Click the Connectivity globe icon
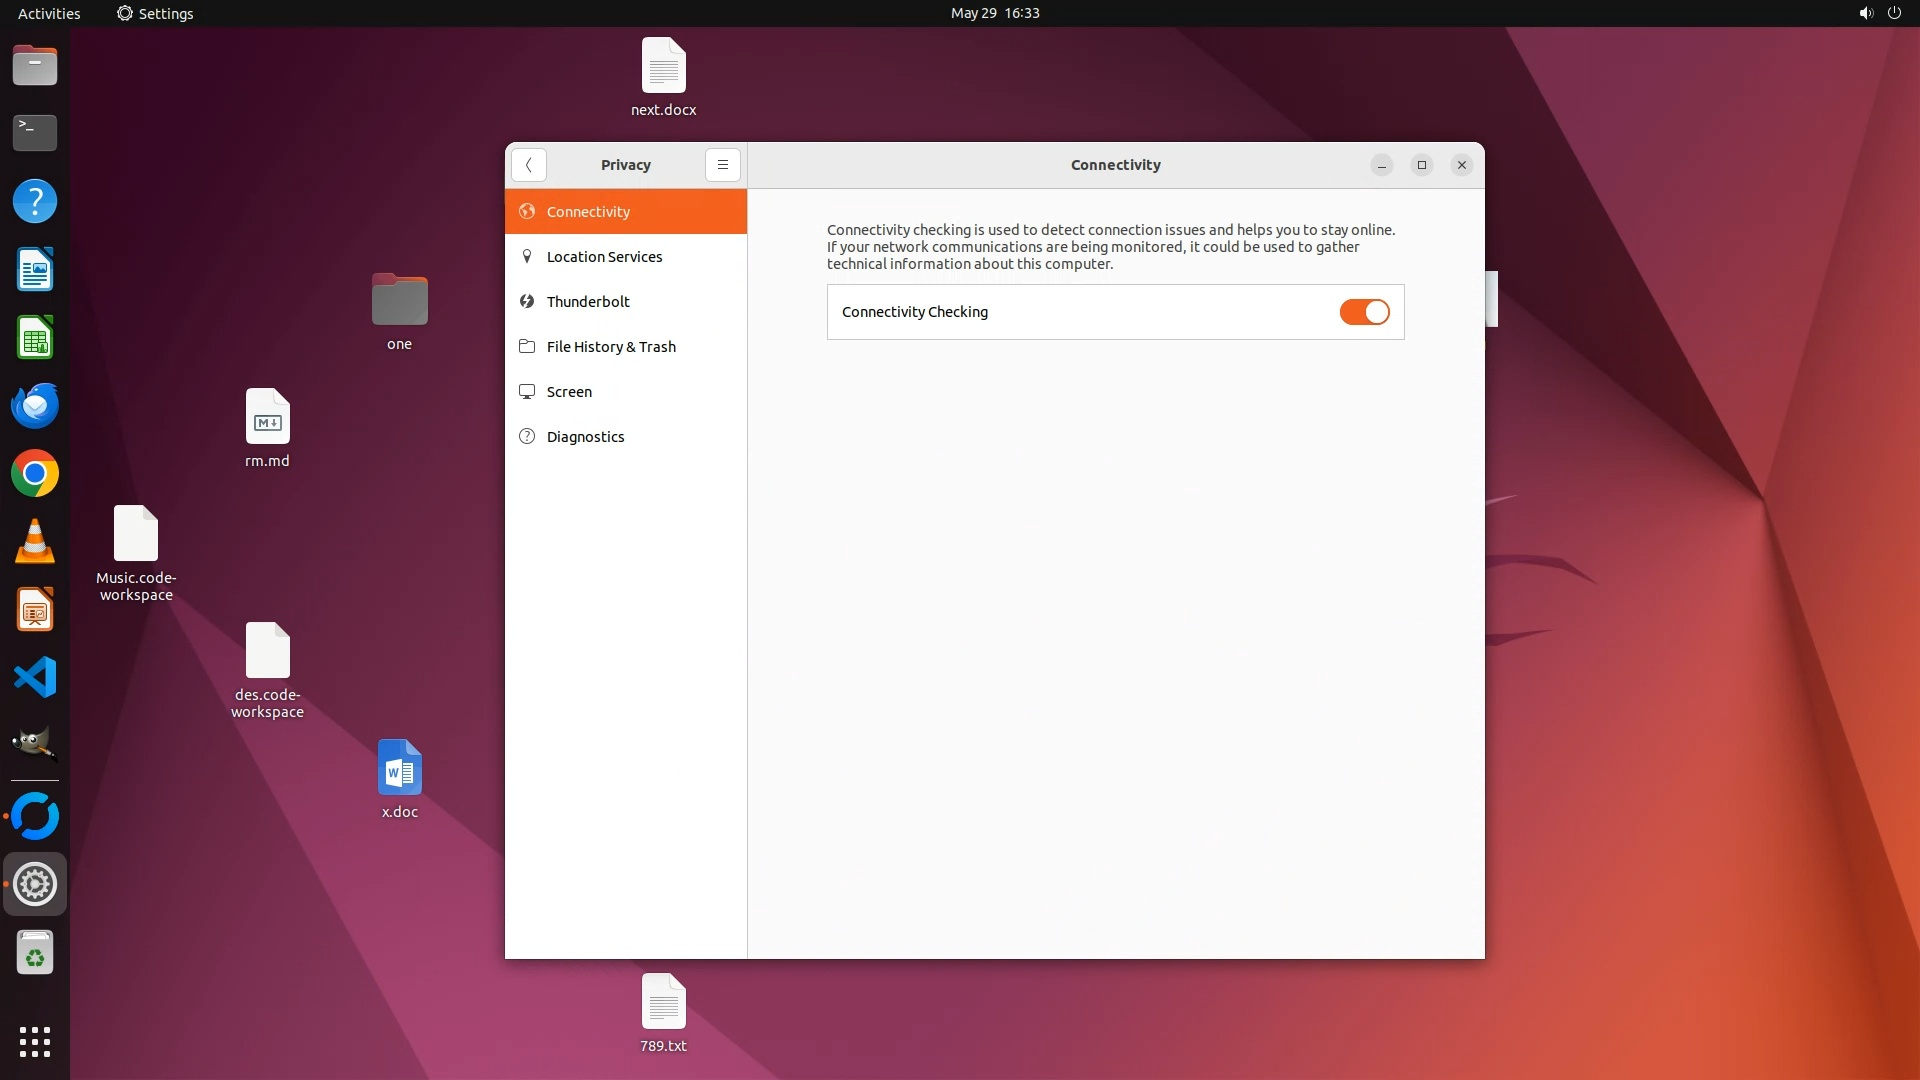Image resolution: width=1920 pixels, height=1080 pixels. pyautogui.click(x=527, y=212)
